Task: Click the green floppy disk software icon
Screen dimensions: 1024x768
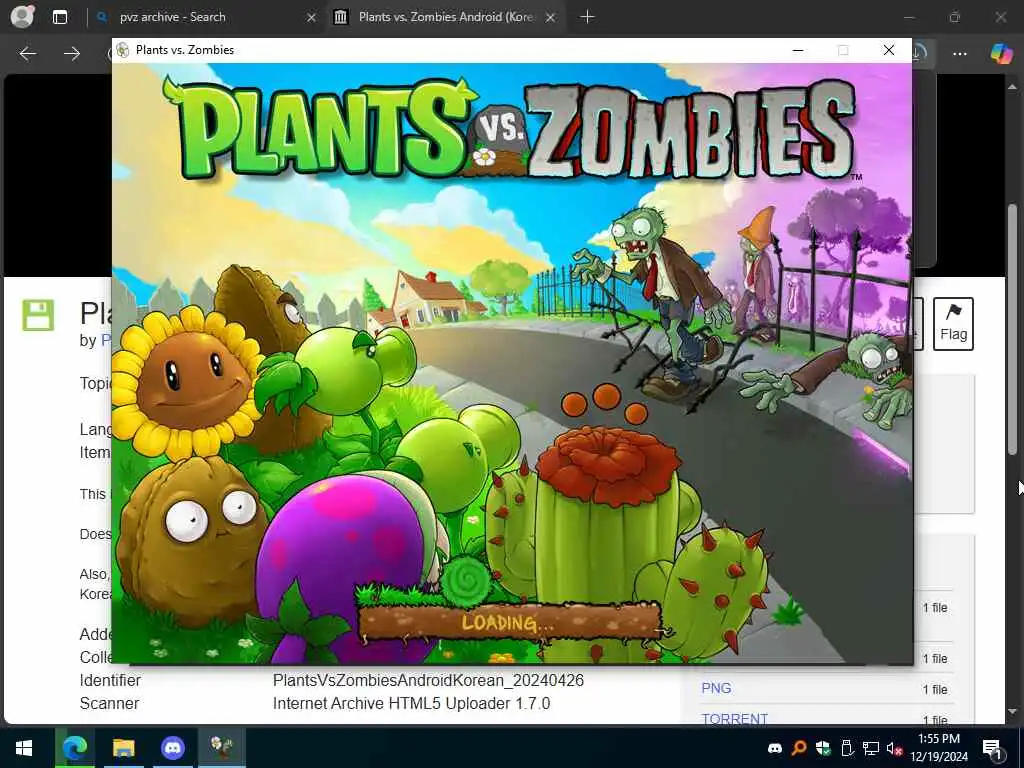Action: point(38,315)
